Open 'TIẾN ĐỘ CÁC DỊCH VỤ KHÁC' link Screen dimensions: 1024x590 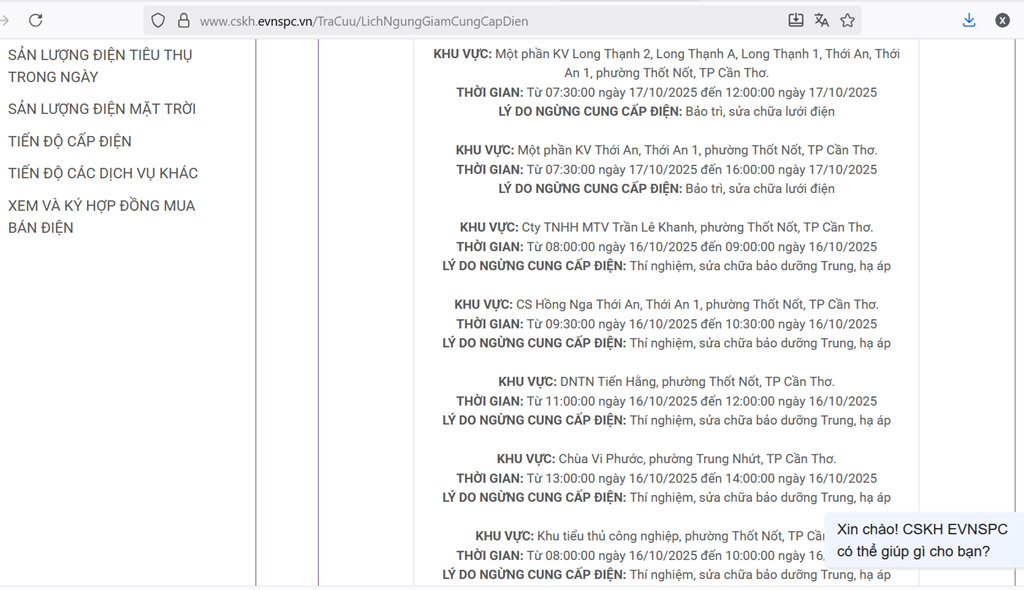(103, 173)
